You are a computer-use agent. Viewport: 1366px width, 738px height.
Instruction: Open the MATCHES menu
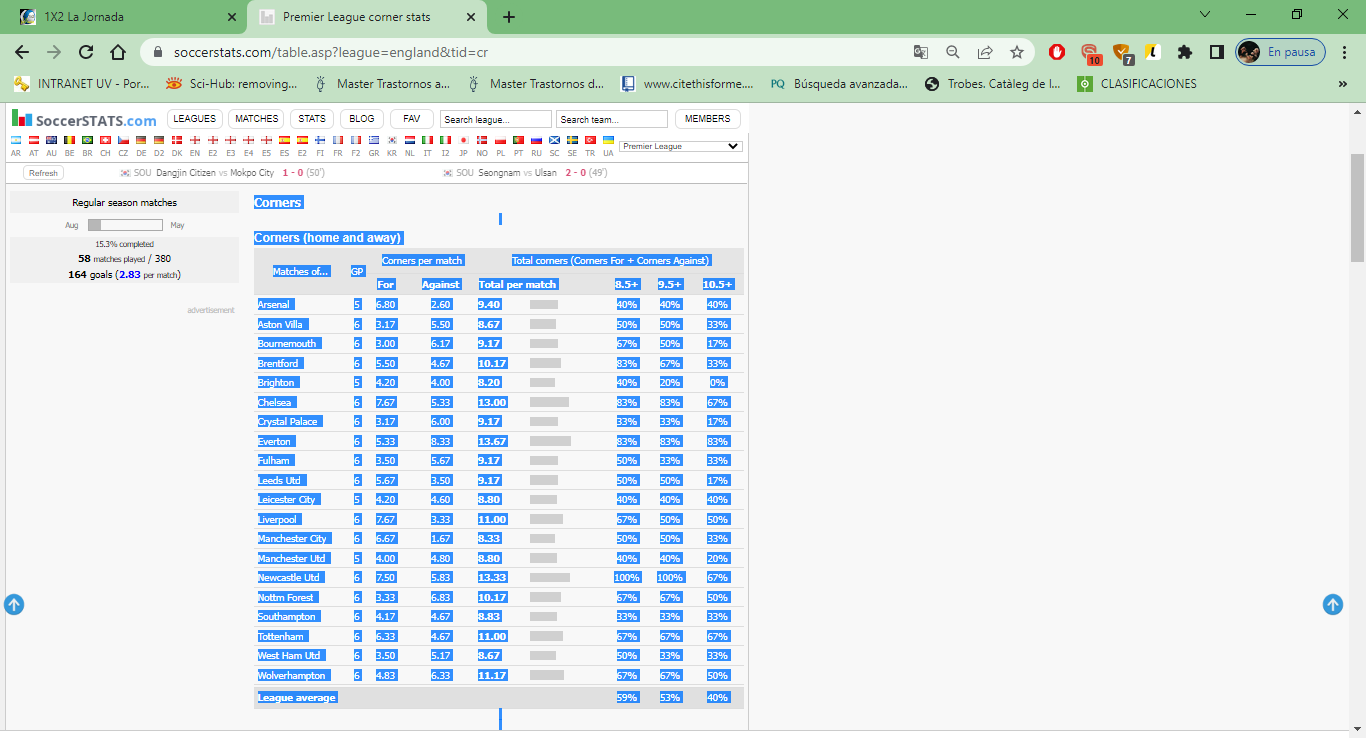256,119
